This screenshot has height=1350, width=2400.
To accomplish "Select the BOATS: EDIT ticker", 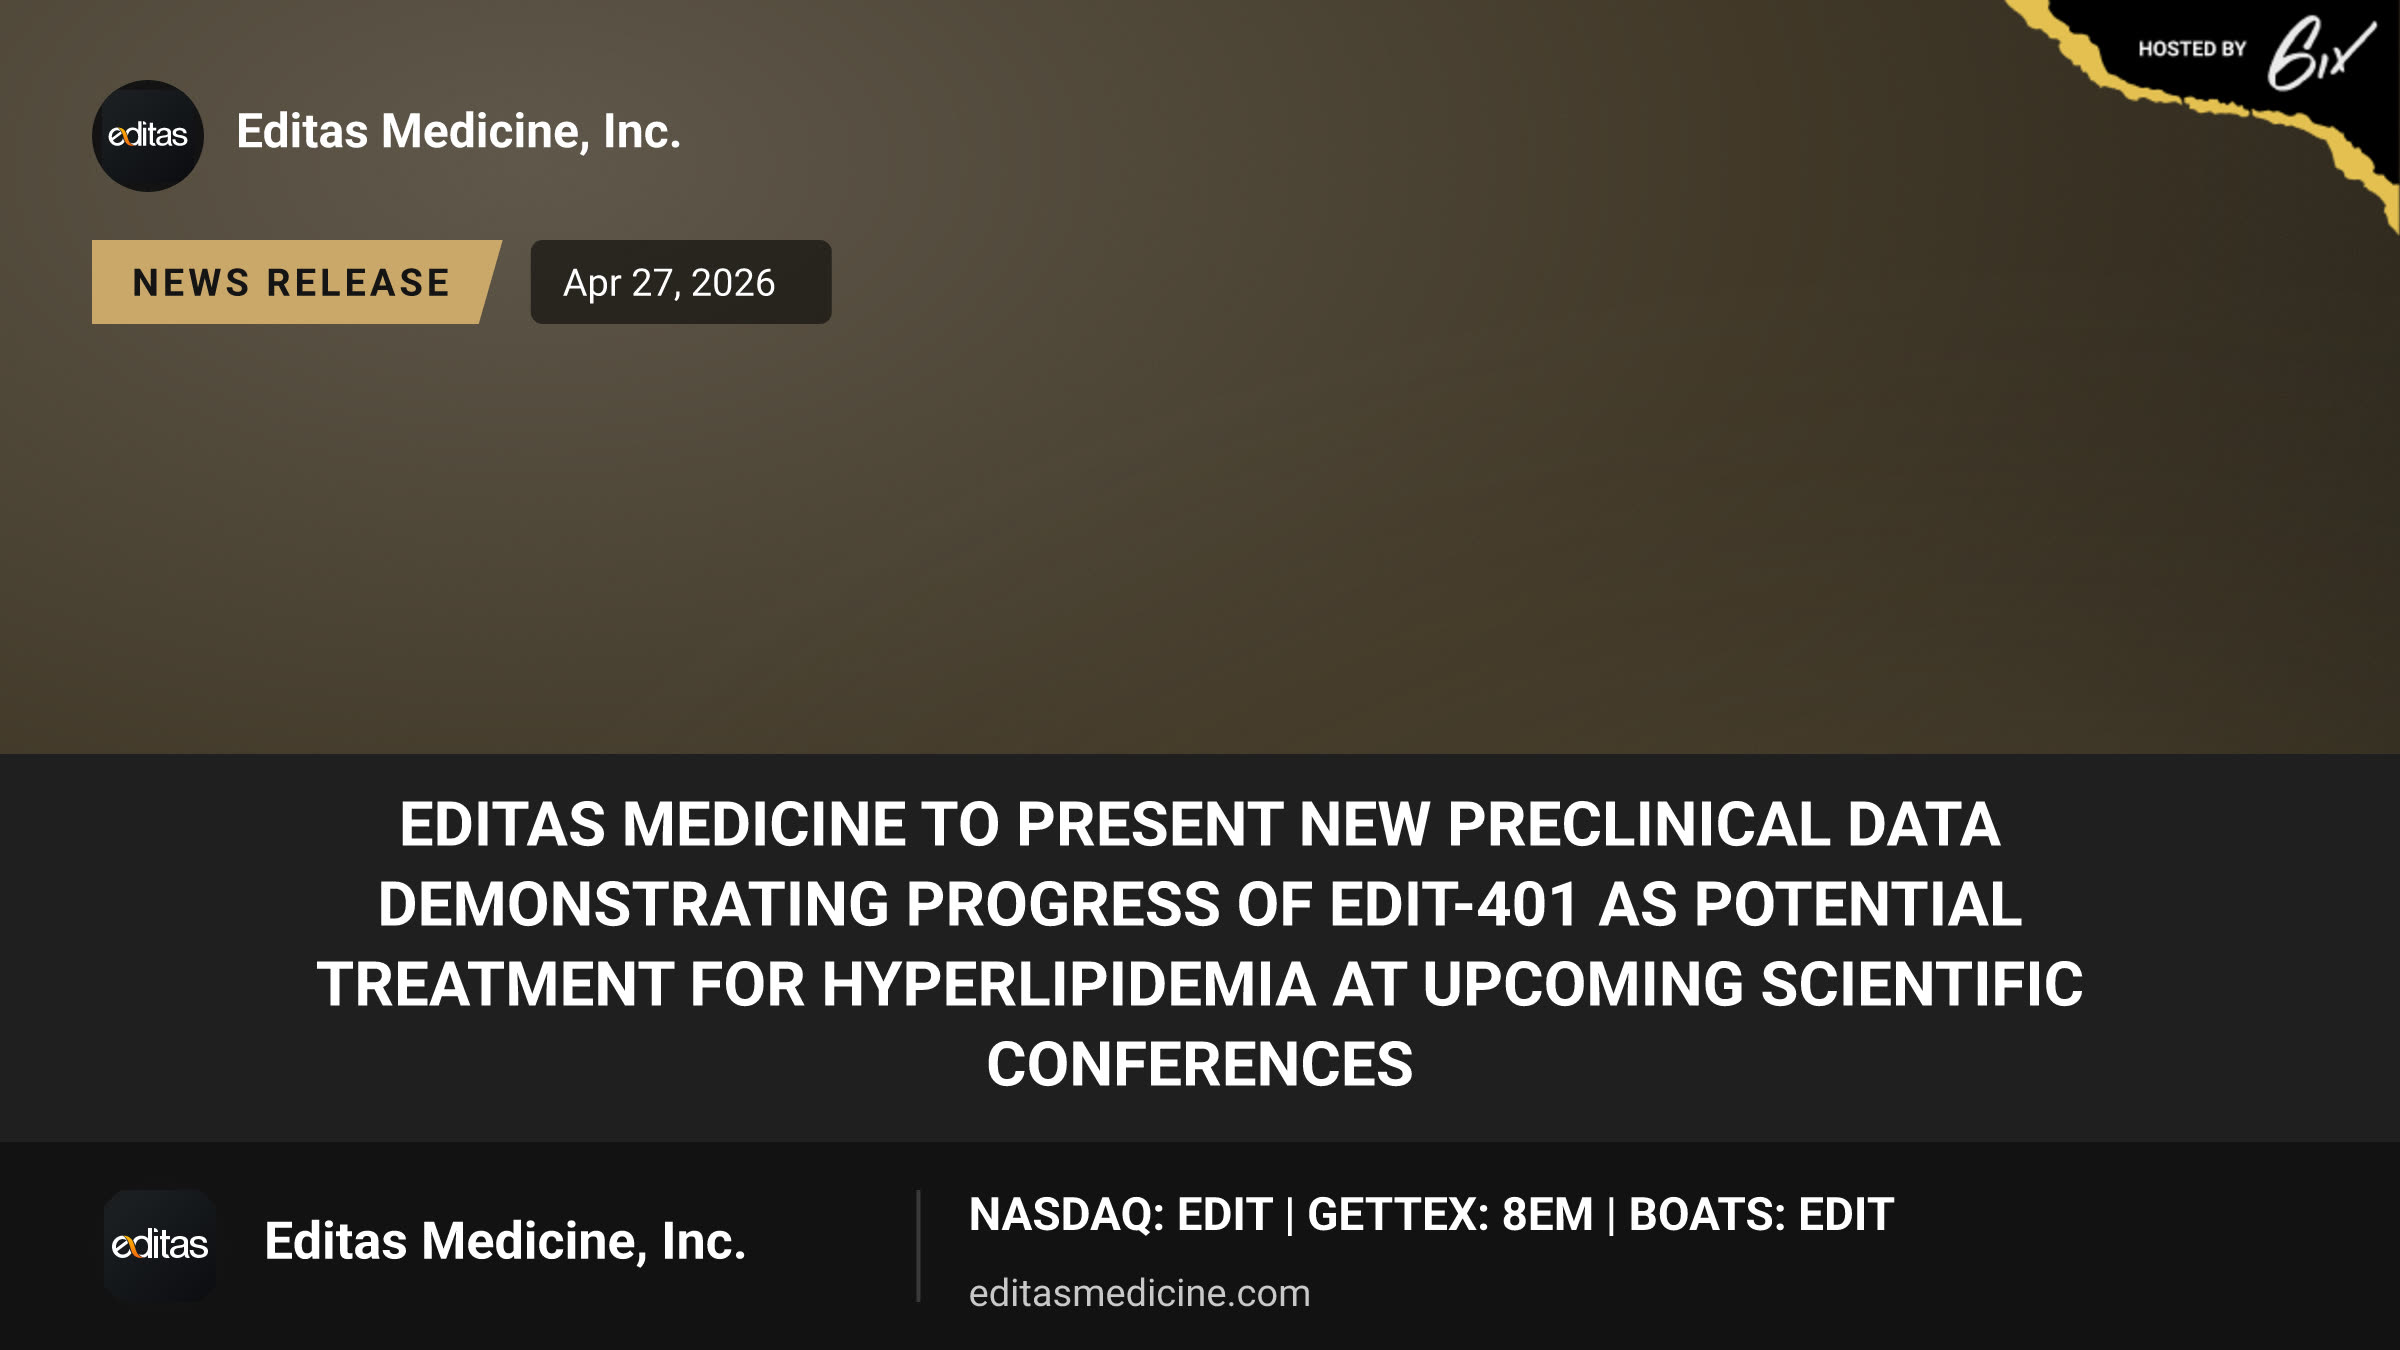I will [1761, 1215].
